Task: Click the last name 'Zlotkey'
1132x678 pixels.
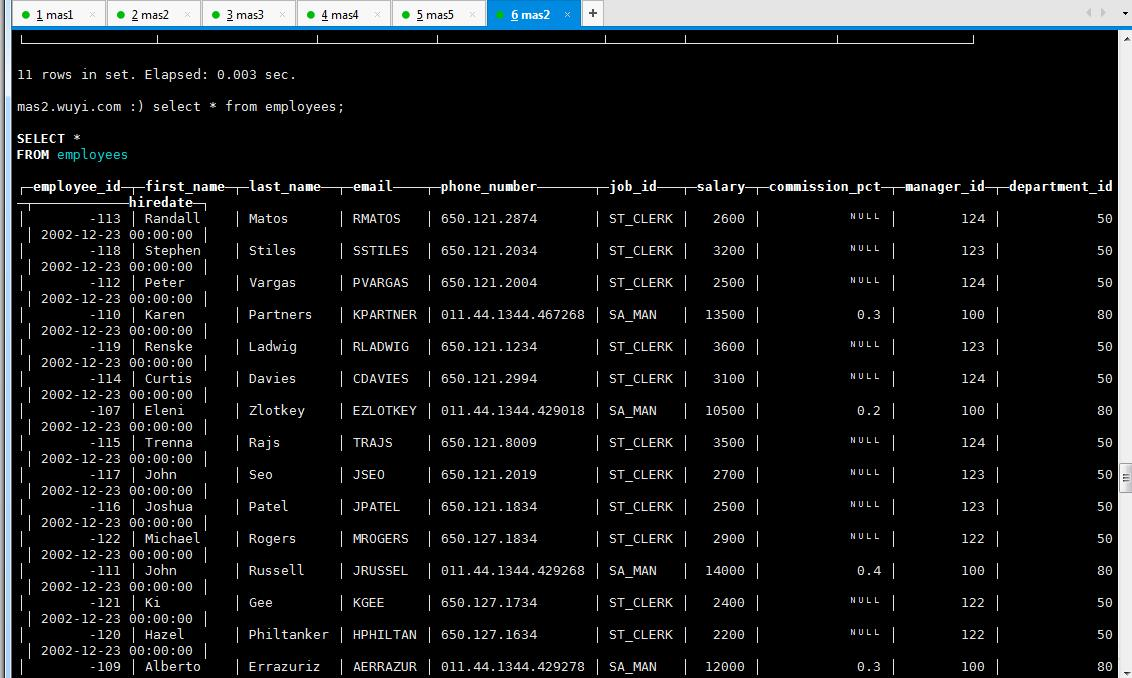Action: click(x=277, y=410)
